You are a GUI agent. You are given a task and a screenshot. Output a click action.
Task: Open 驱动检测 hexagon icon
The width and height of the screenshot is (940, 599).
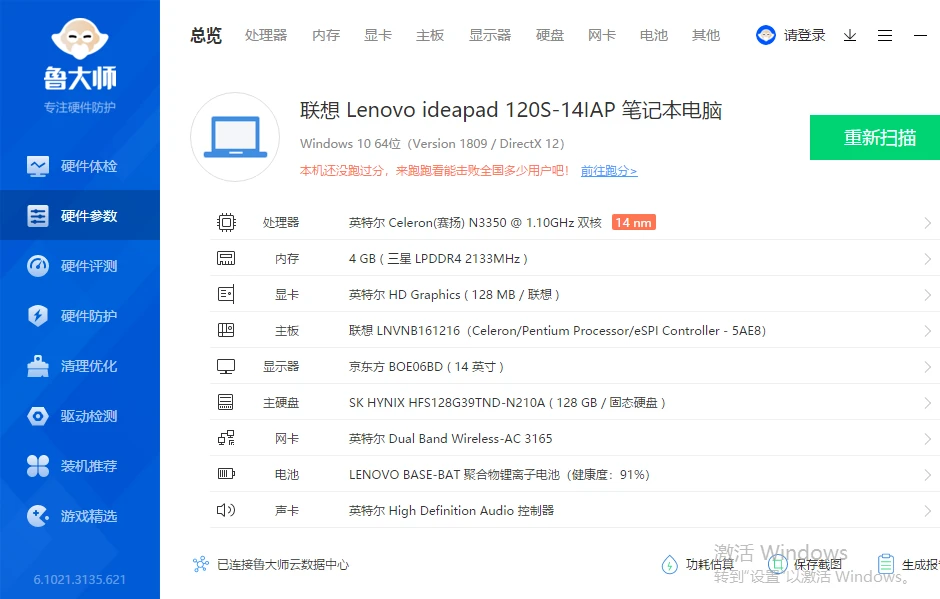[38, 416]
